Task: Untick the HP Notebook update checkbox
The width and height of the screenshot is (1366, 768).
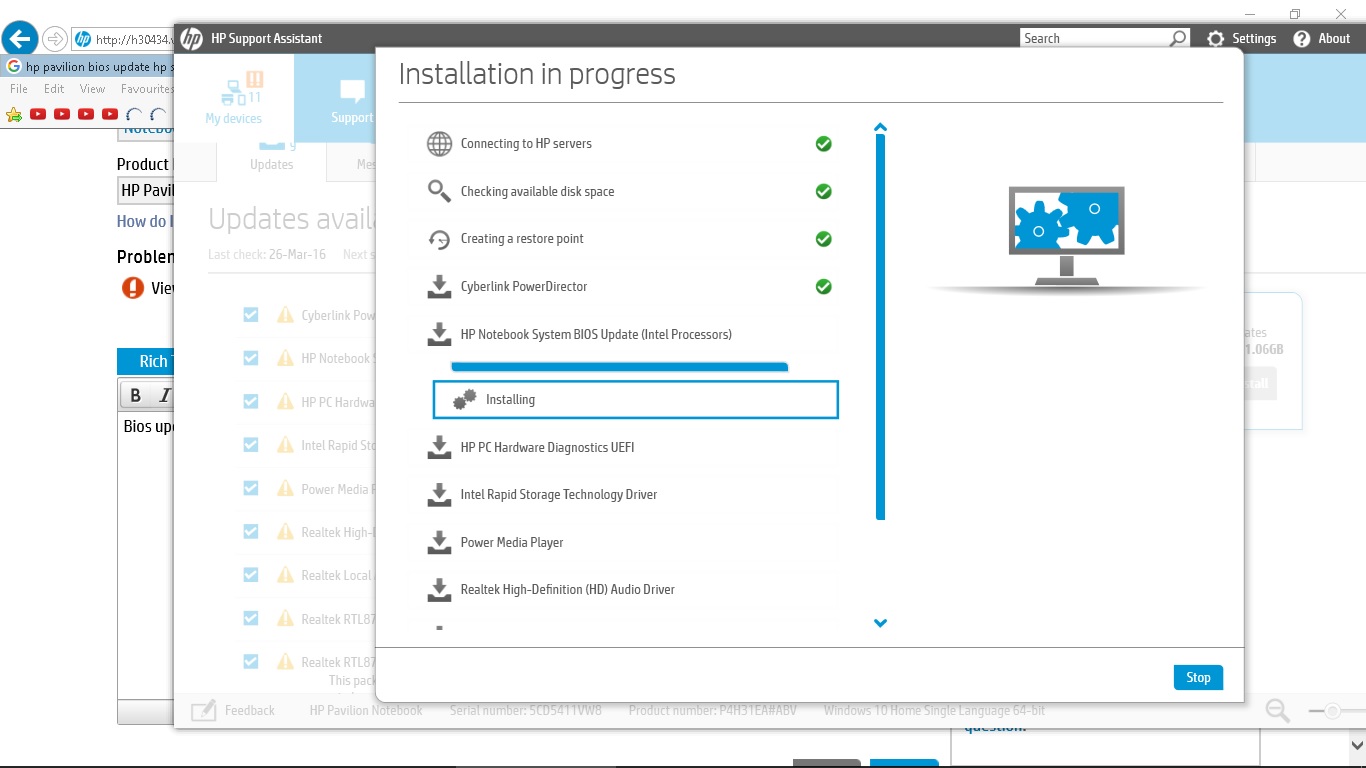Action: 251,358
